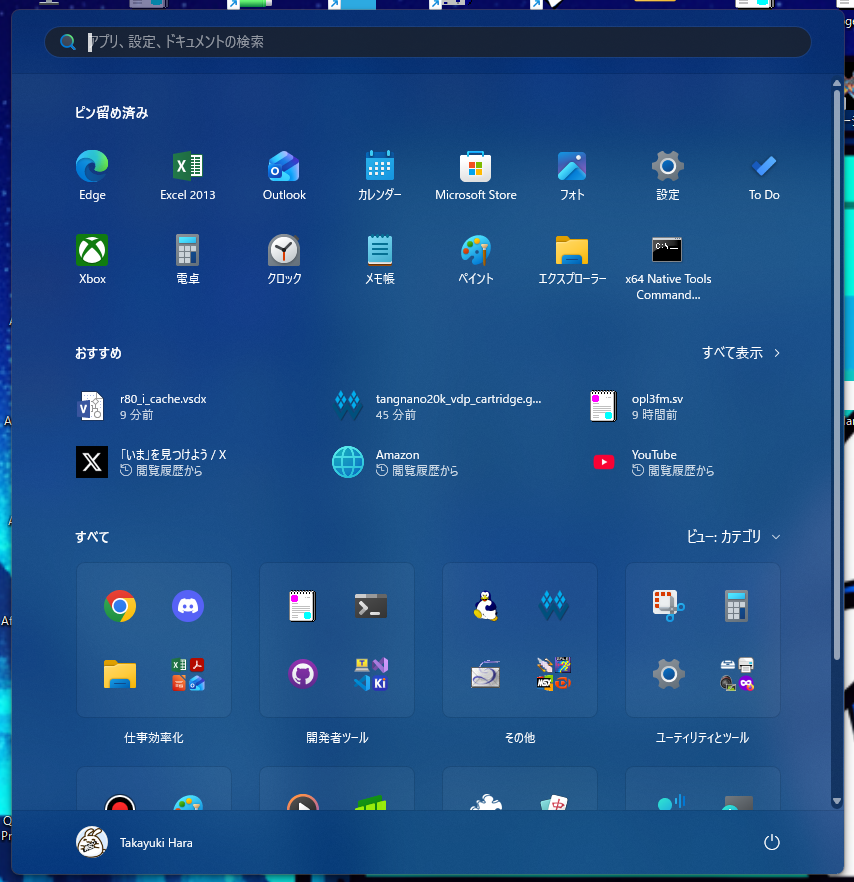Viewport: 854px width, 882px height.
Task: Launch the To Do app
Action: (x=763, y=176)
